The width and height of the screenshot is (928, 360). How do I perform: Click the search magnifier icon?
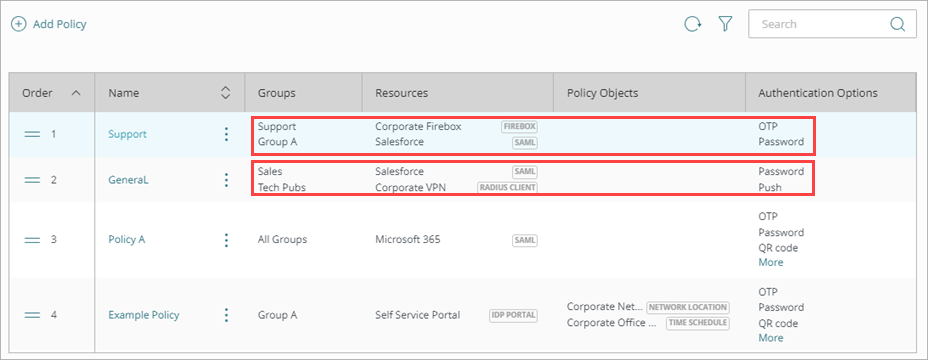(897, 24)
